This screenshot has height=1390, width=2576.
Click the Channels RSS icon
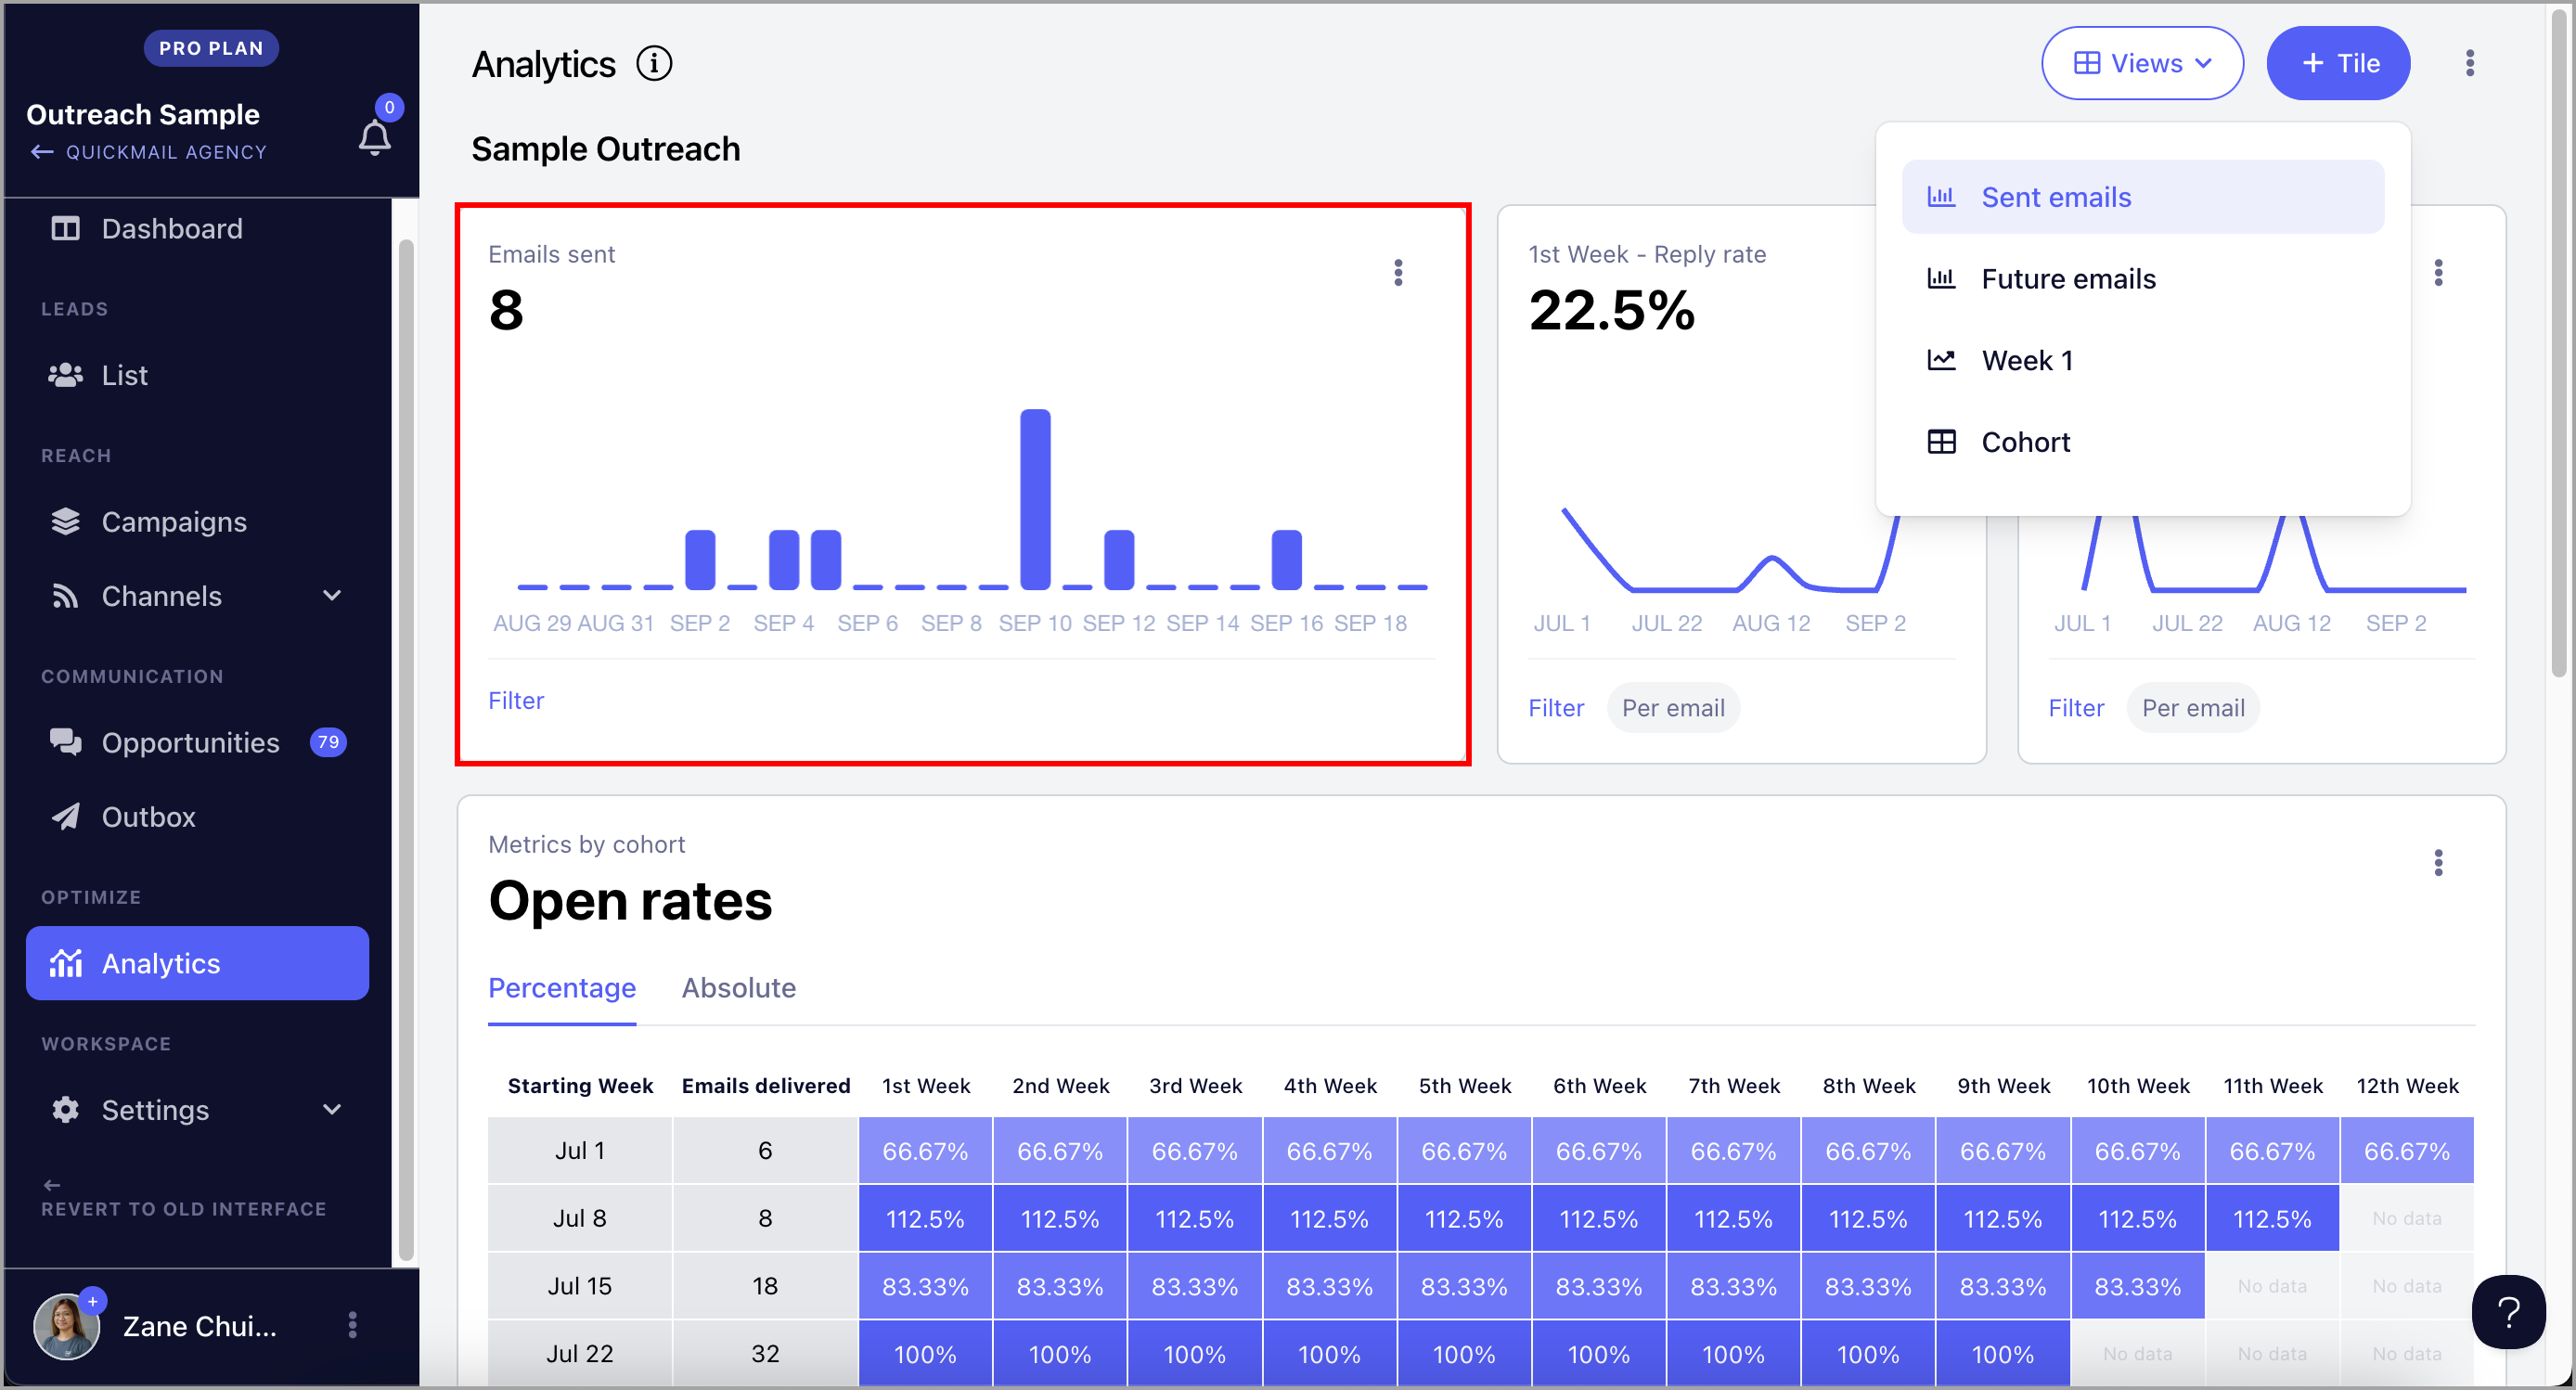[x=66, y=596]
